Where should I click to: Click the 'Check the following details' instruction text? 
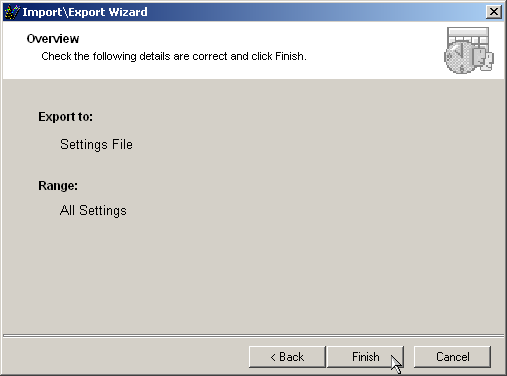pyautogui.click(x=174, y=56)
